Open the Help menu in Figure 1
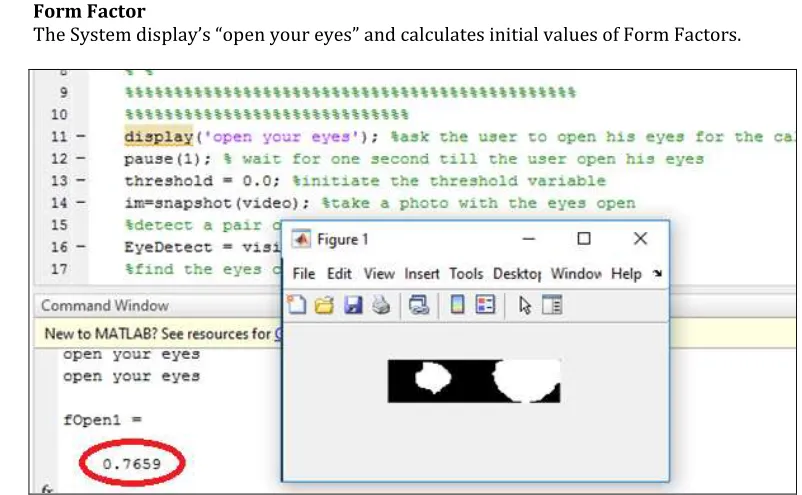 pos(626,274)
